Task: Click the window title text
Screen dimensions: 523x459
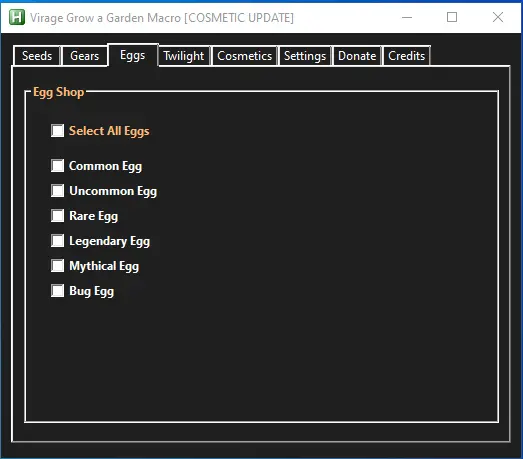Action: click(x=162, y=18)
